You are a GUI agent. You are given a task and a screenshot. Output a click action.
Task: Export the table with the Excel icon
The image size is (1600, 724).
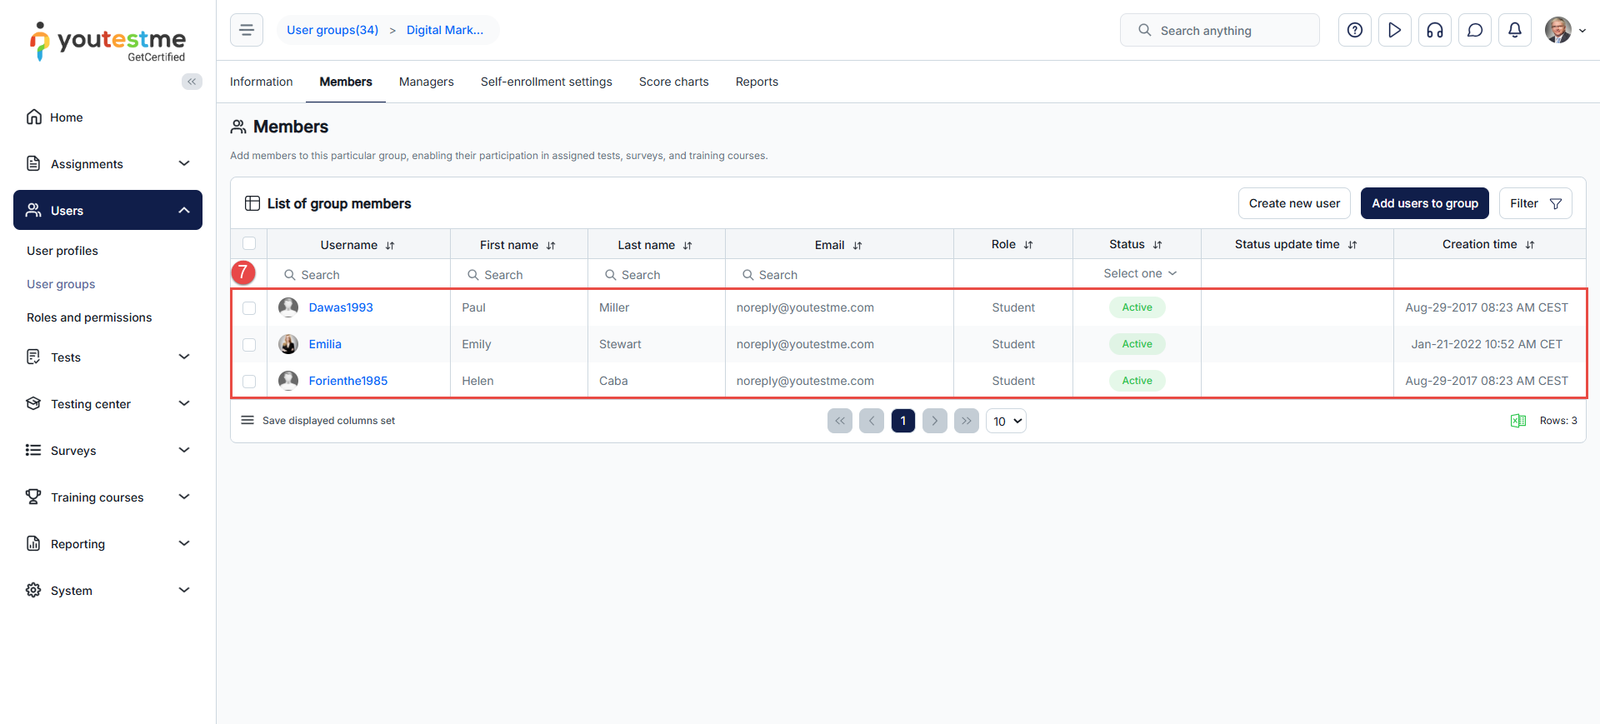pos(1517,421)
